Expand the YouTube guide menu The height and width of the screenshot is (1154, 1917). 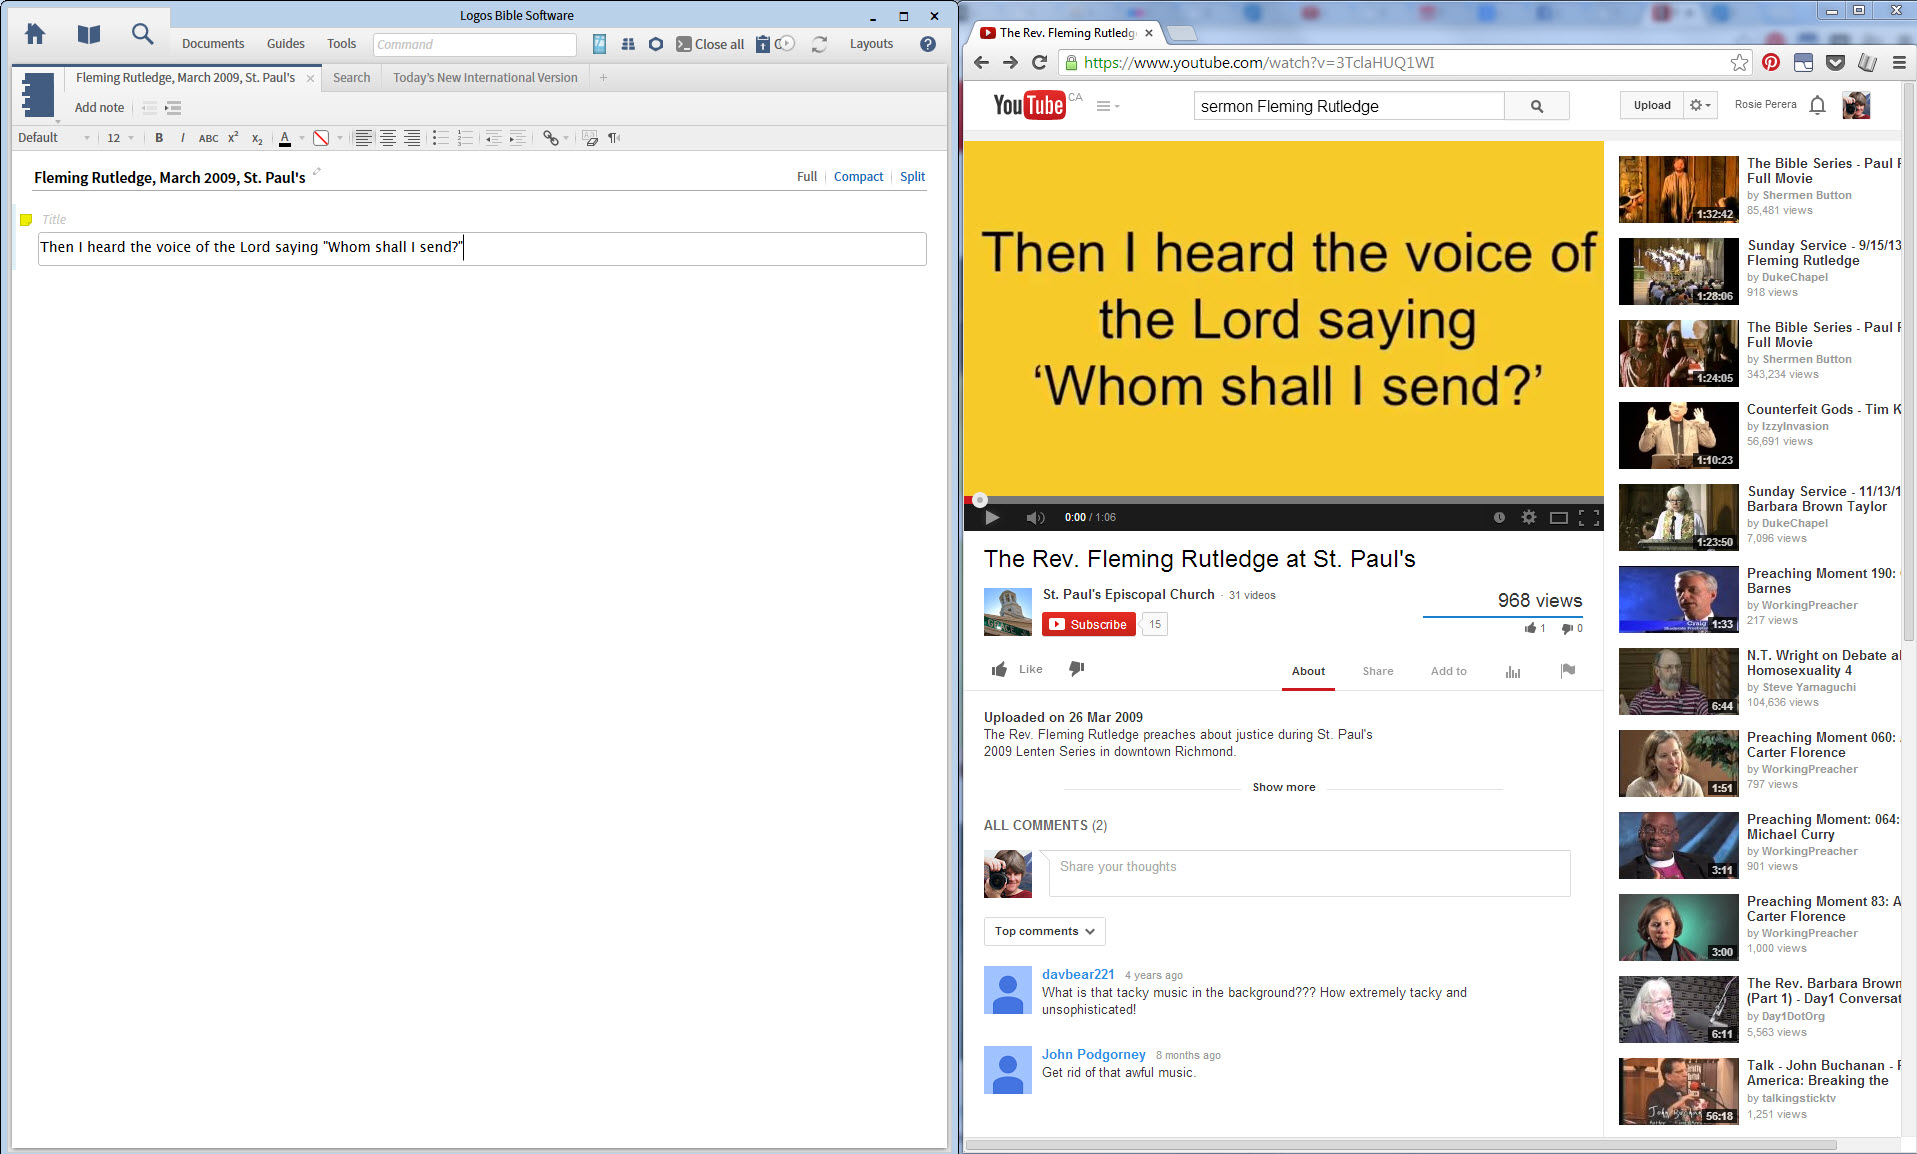(1107, 106)
